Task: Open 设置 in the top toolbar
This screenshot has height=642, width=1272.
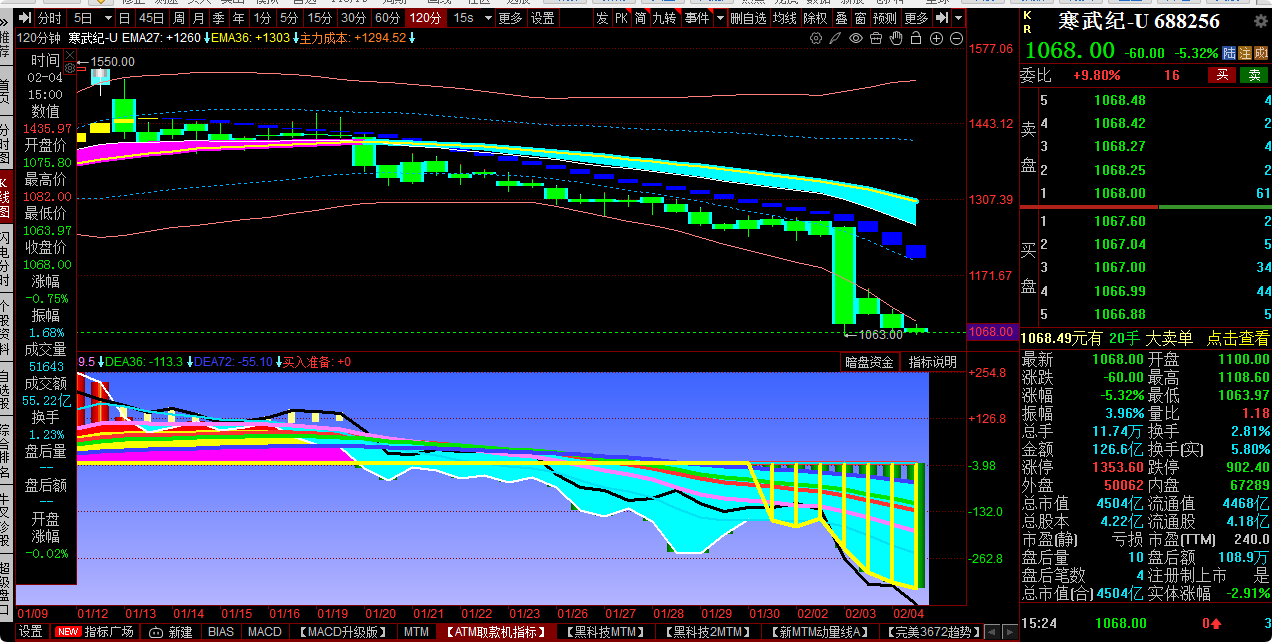Action: click(543, 18)
